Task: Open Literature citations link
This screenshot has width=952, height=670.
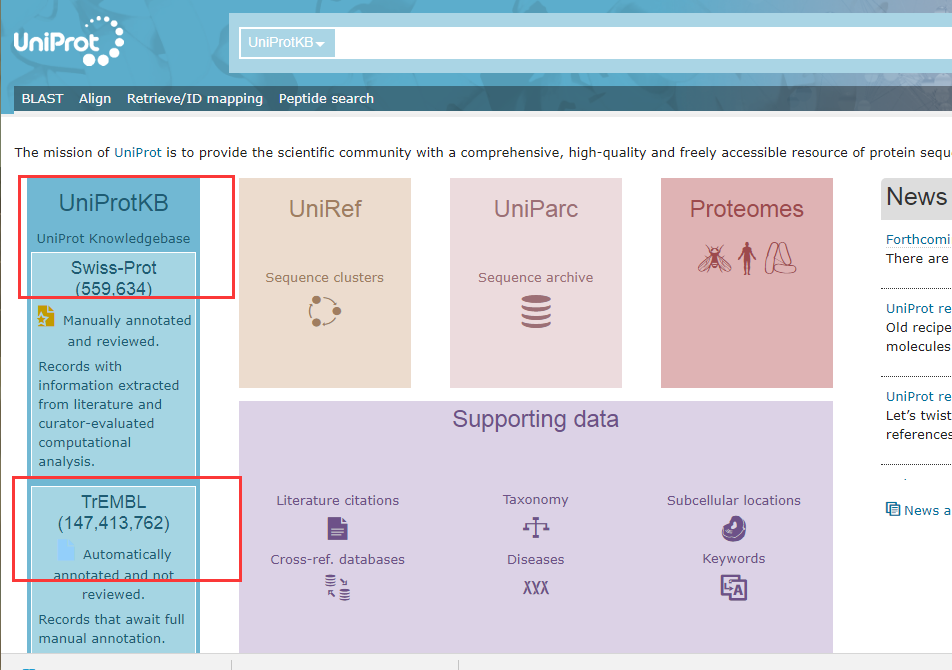Action: pos(338,500)
